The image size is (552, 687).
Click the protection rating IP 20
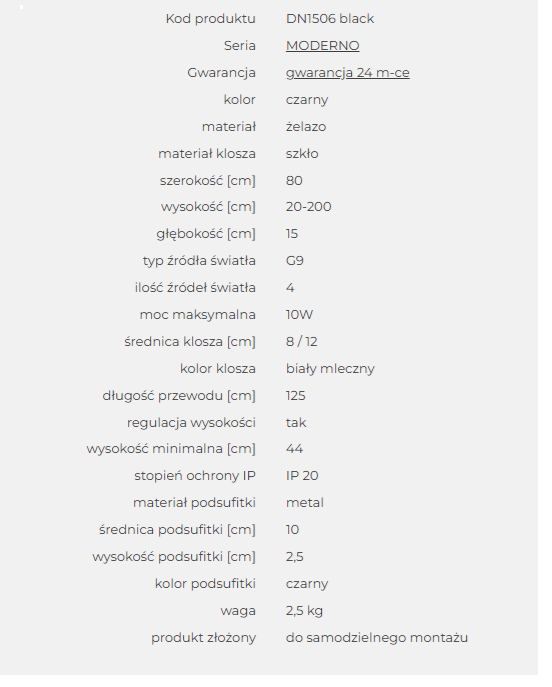coord(302,476)
